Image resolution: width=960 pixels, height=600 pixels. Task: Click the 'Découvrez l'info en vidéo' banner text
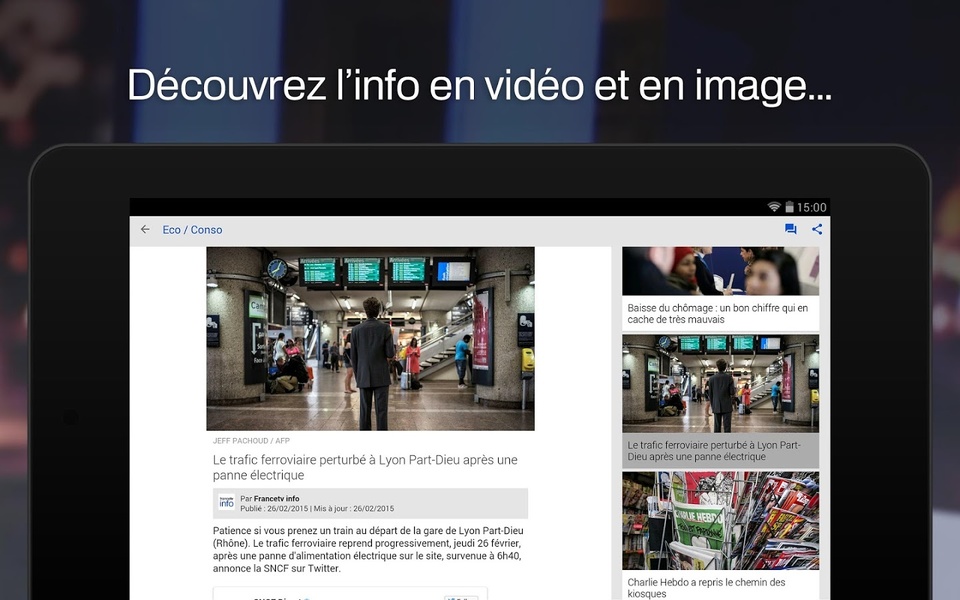tap(479, 85)
